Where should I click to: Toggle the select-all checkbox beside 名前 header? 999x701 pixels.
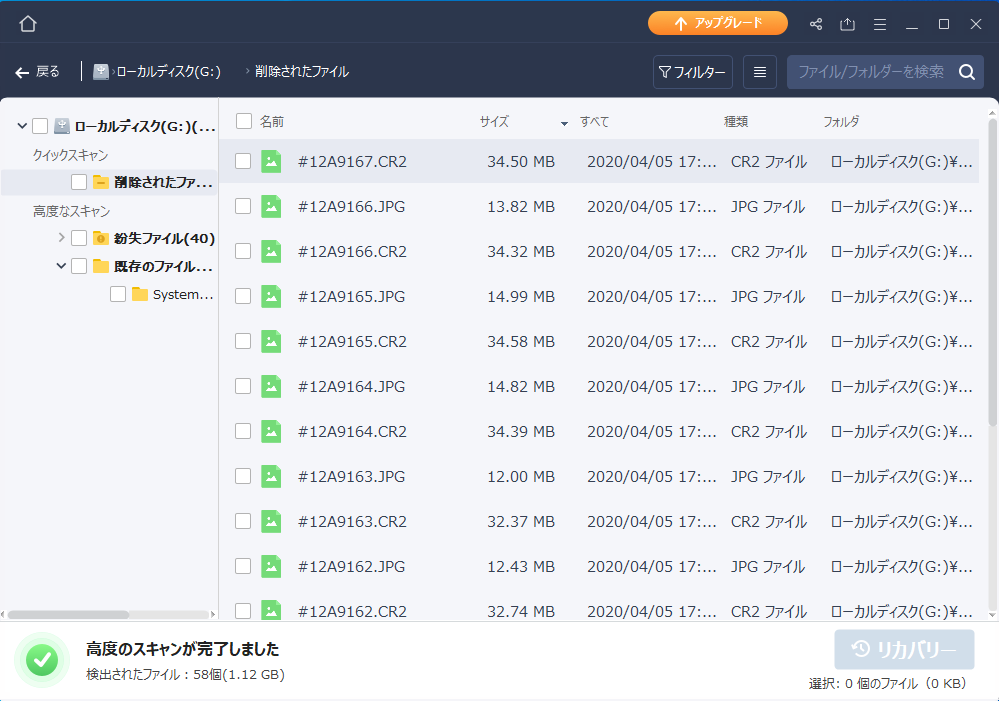[x=244, y=122]
